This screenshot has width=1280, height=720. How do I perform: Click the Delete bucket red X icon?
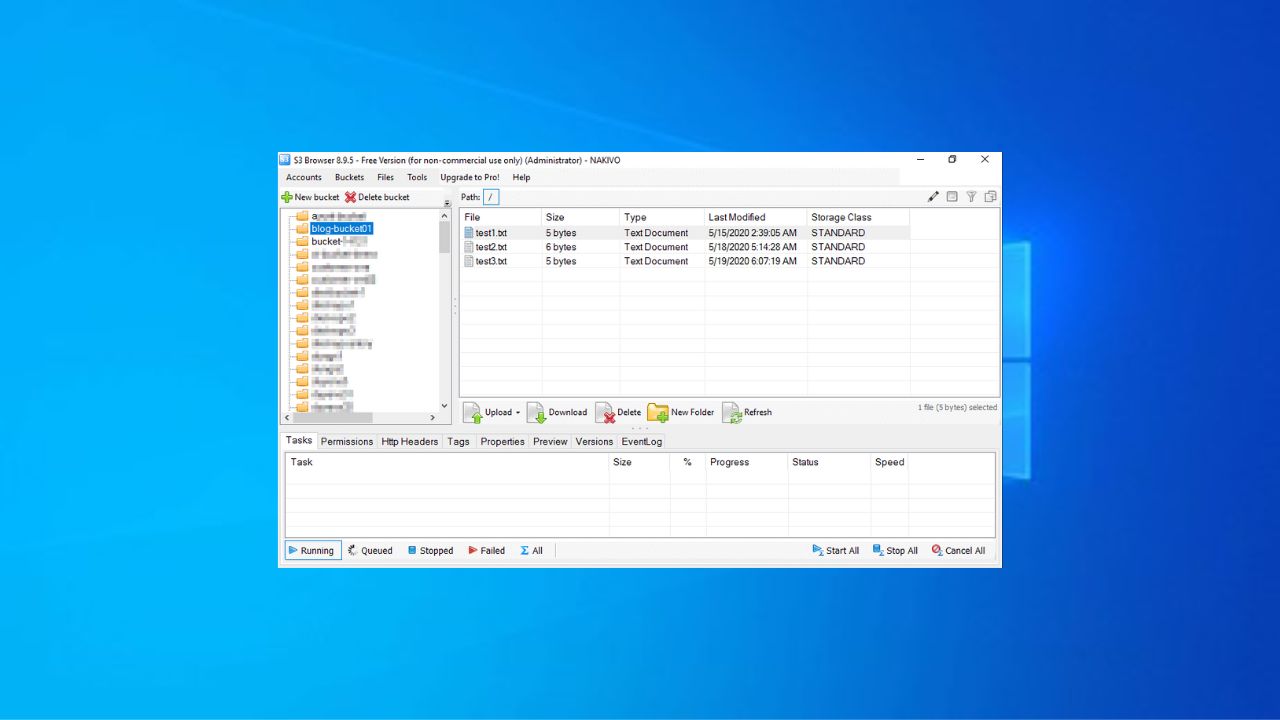click(351, 197)
